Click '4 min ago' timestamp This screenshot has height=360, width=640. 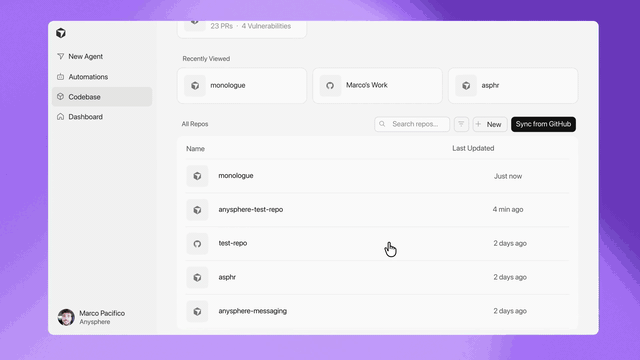pyautogui.click(x=508, y=209)
